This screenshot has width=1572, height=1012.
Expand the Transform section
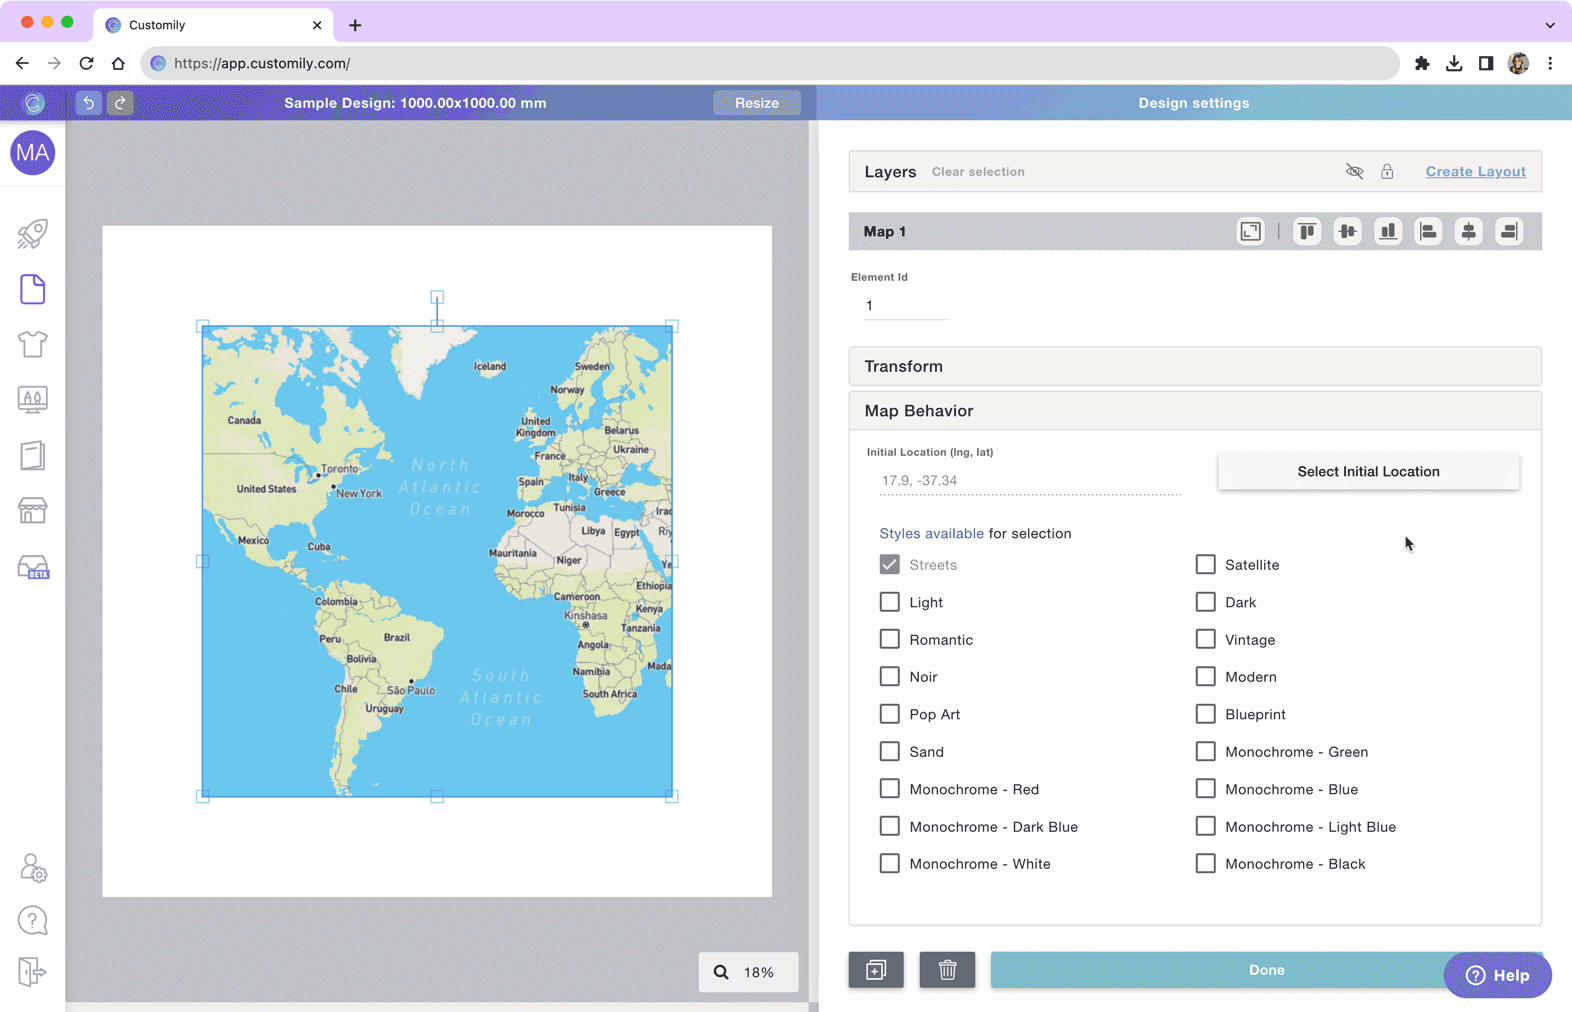pos(1194,366)
